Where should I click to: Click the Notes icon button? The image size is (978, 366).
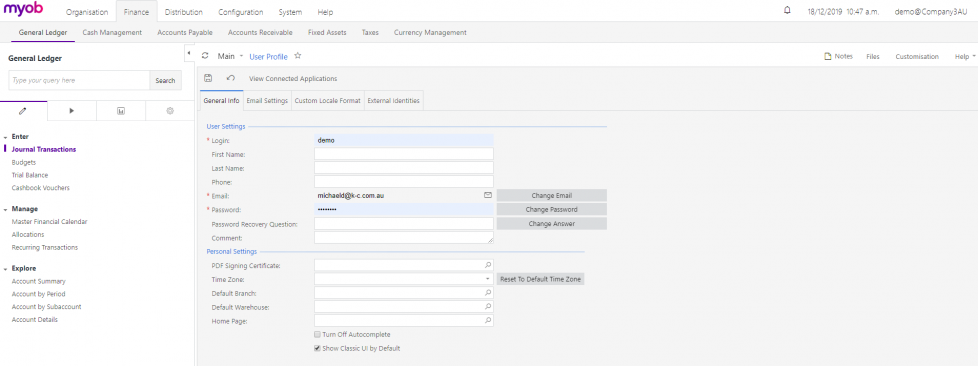coord(838,56)
